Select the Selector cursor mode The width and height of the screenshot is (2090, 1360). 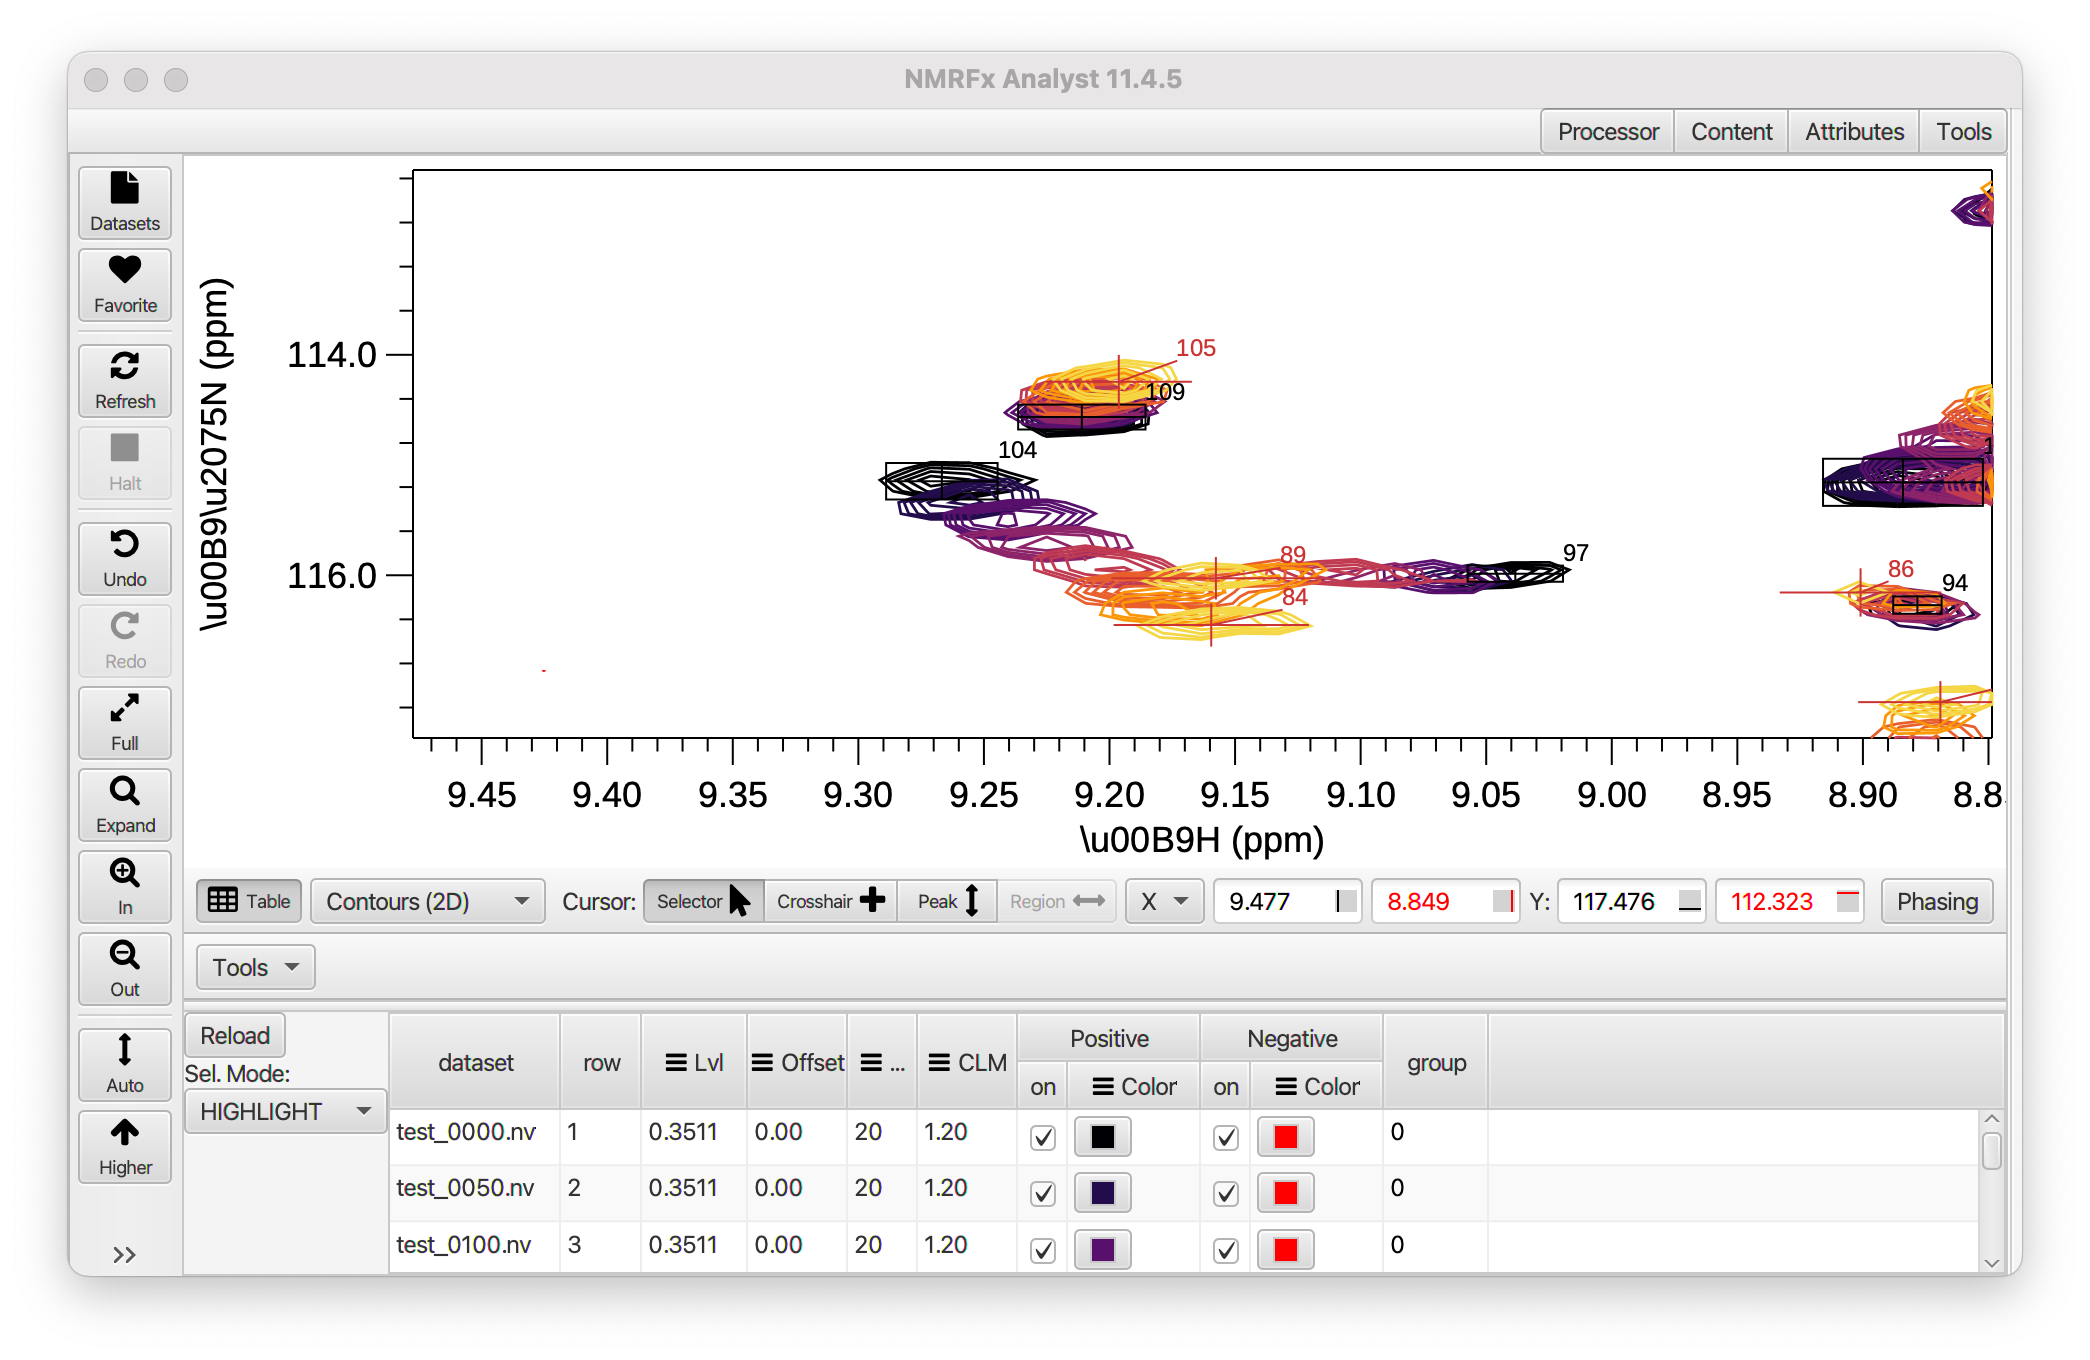click(x=703, y=901)
